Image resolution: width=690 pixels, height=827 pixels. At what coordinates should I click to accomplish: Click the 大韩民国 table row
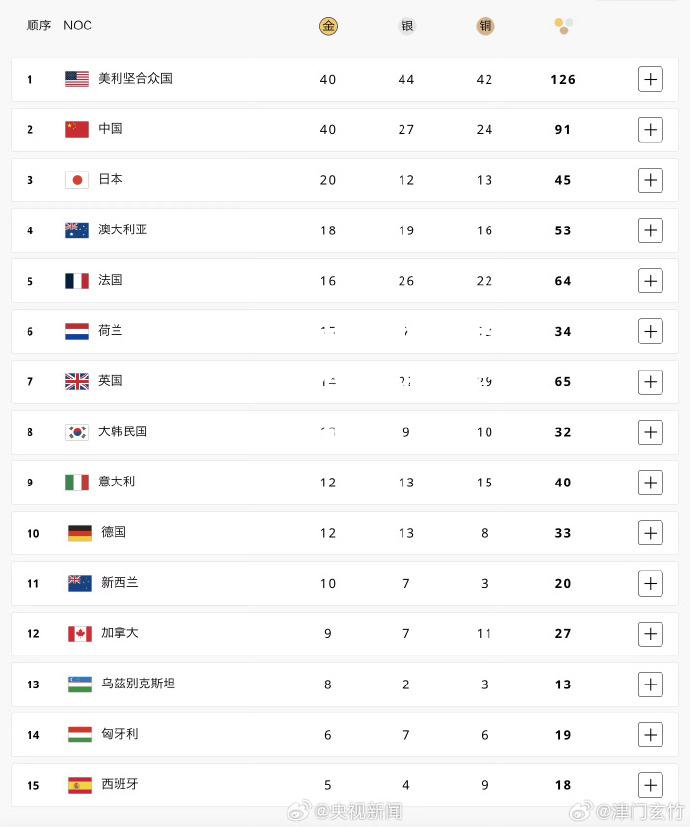click(x=344, y=432)
